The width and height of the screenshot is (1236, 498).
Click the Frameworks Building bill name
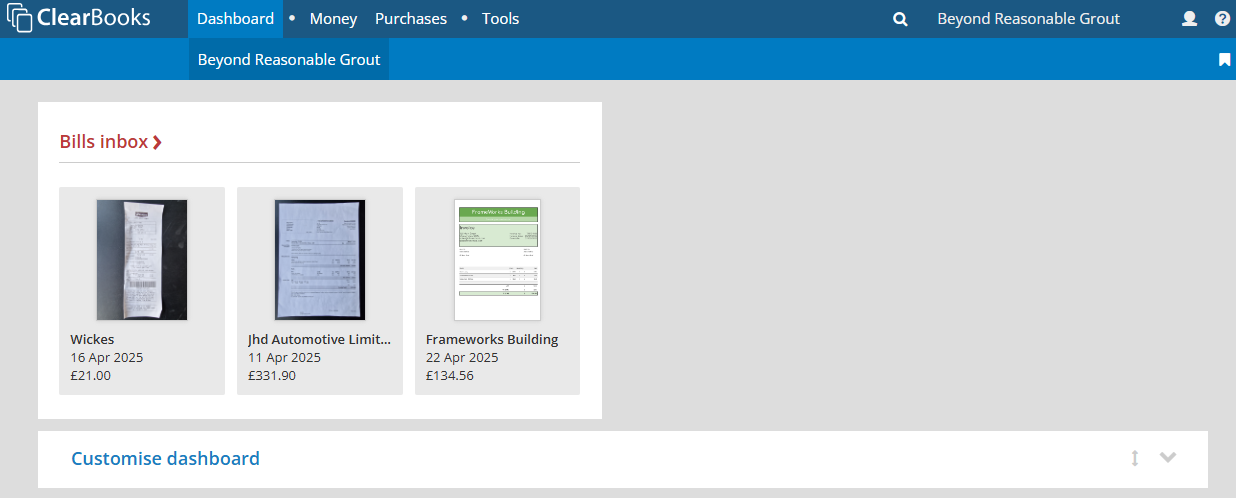492,339
